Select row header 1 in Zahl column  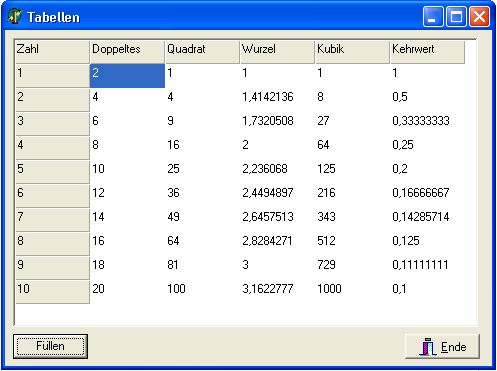[x=52, y=76]
